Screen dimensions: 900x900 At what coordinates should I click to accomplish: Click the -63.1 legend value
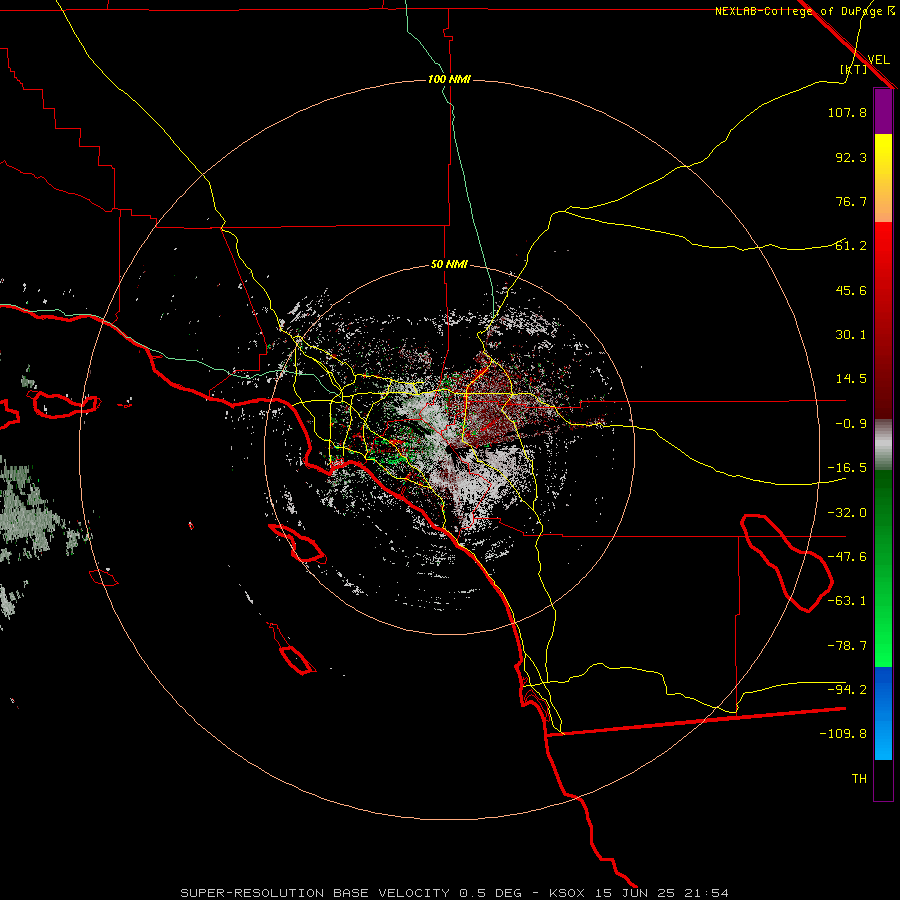(x=847, y=601)
